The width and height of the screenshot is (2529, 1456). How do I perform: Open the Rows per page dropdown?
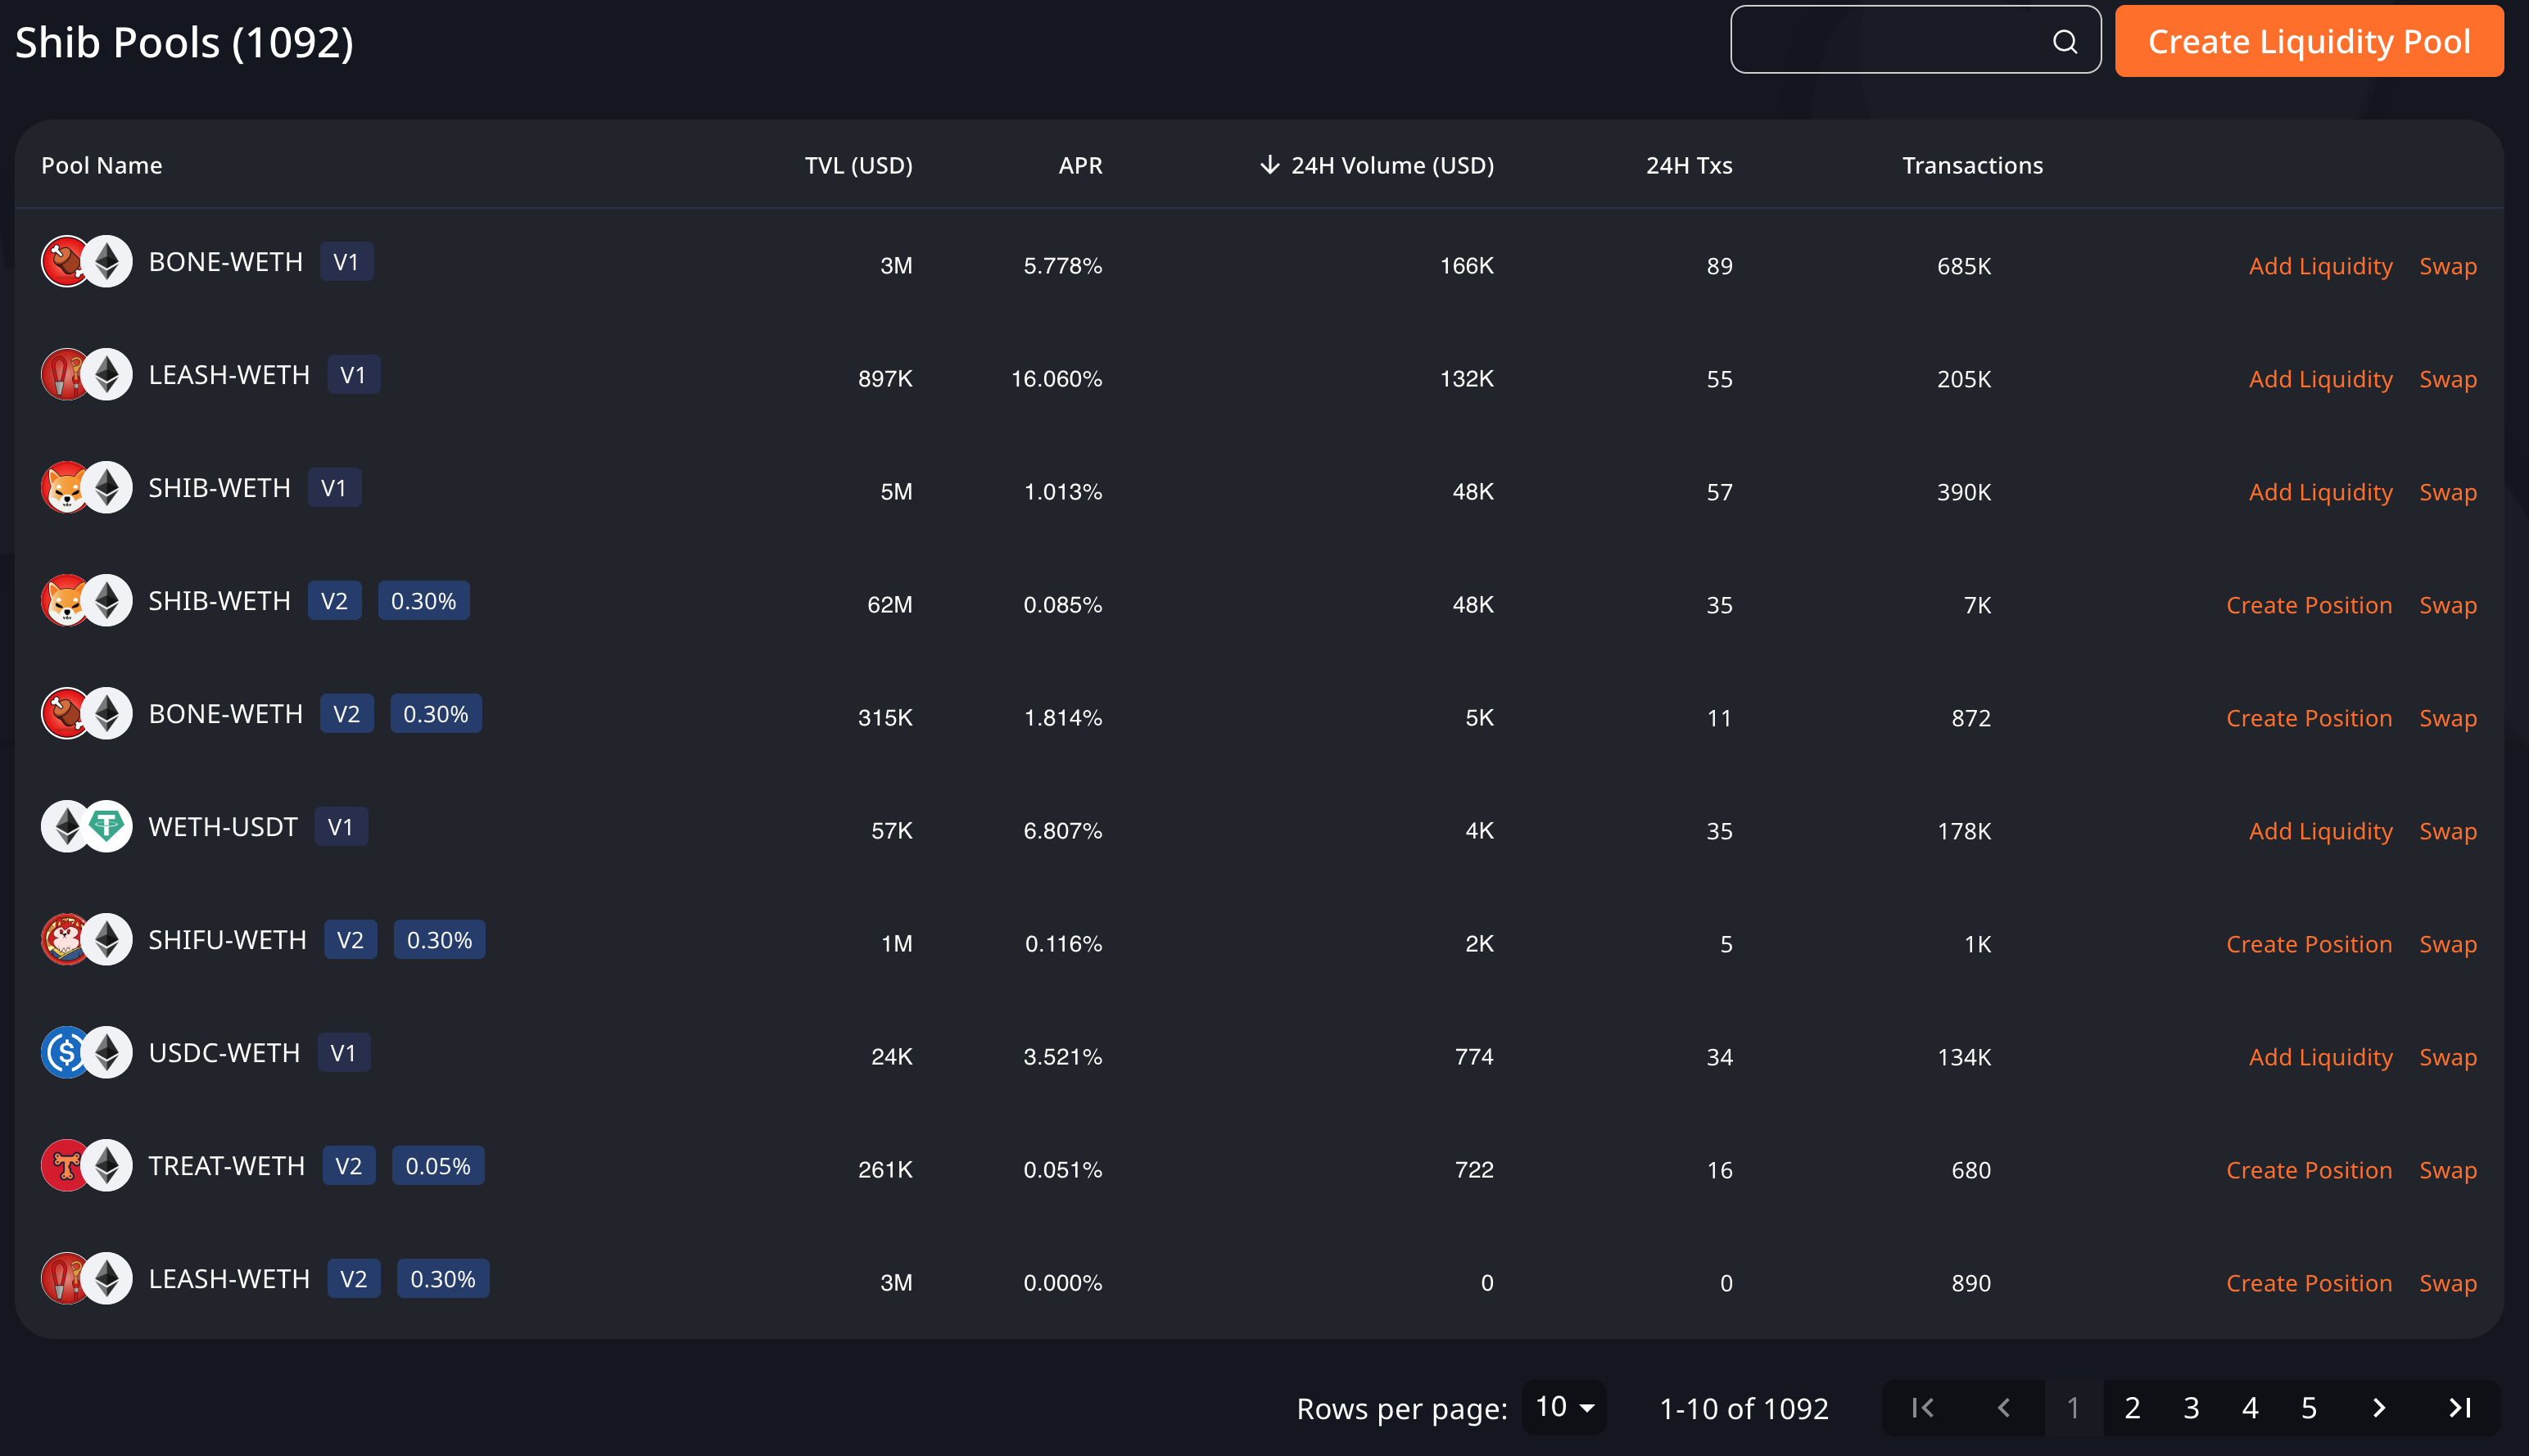click(x=1564, y=1408)
